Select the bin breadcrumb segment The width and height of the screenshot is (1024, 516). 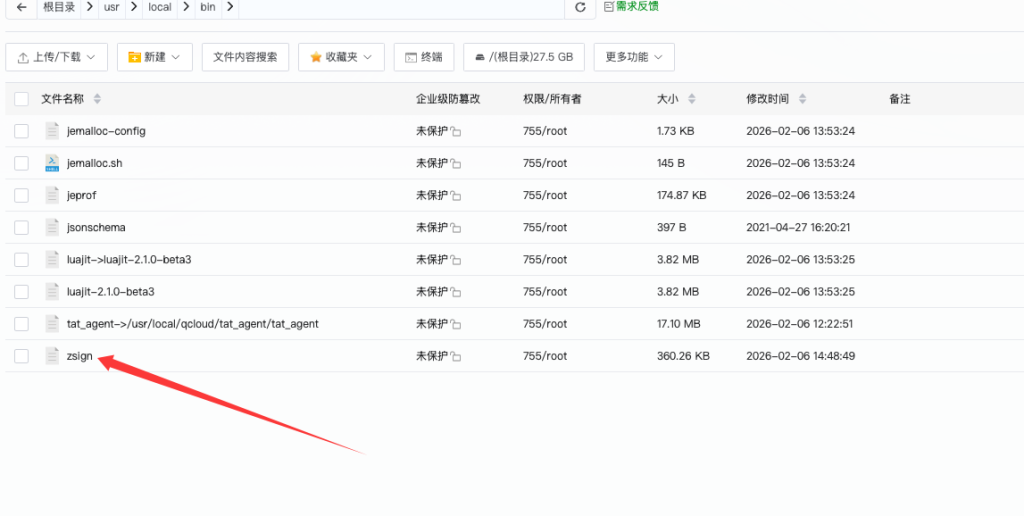click(x=208, y=8)
